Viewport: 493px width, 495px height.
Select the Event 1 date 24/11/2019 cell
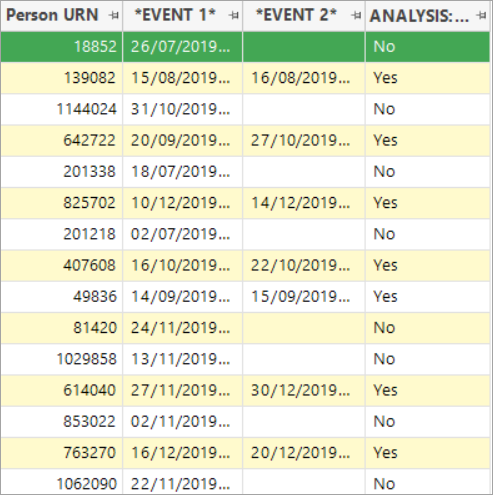pyautogui.click(x=183, y=328)
